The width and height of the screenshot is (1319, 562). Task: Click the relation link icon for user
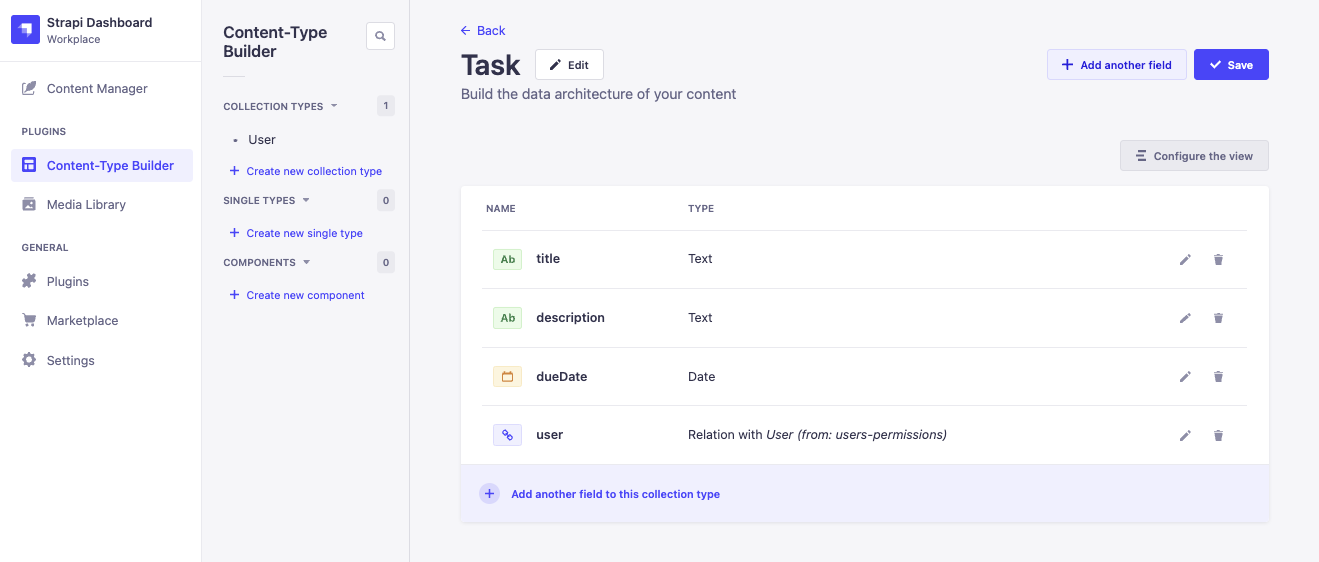(507, 435)
